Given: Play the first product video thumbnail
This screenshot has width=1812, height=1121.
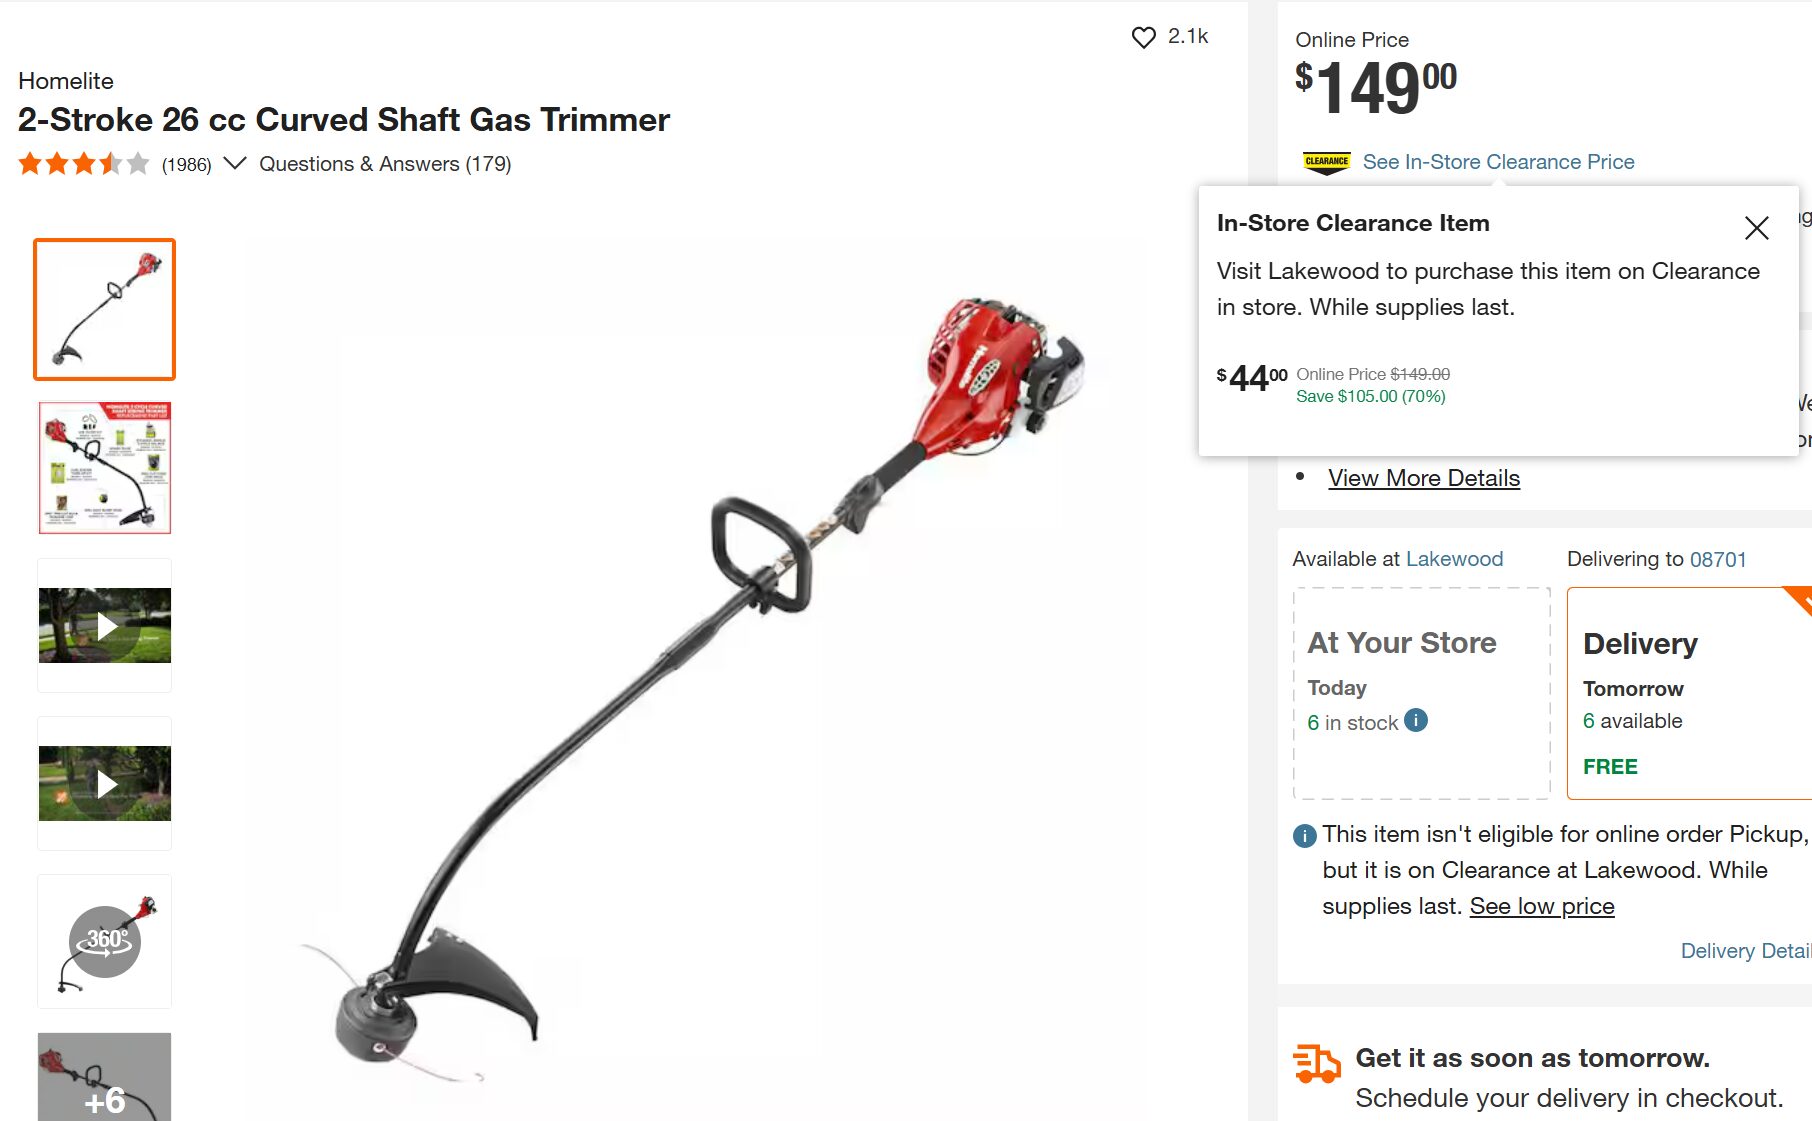Looking at the screenshot, I should pos(105,625).
